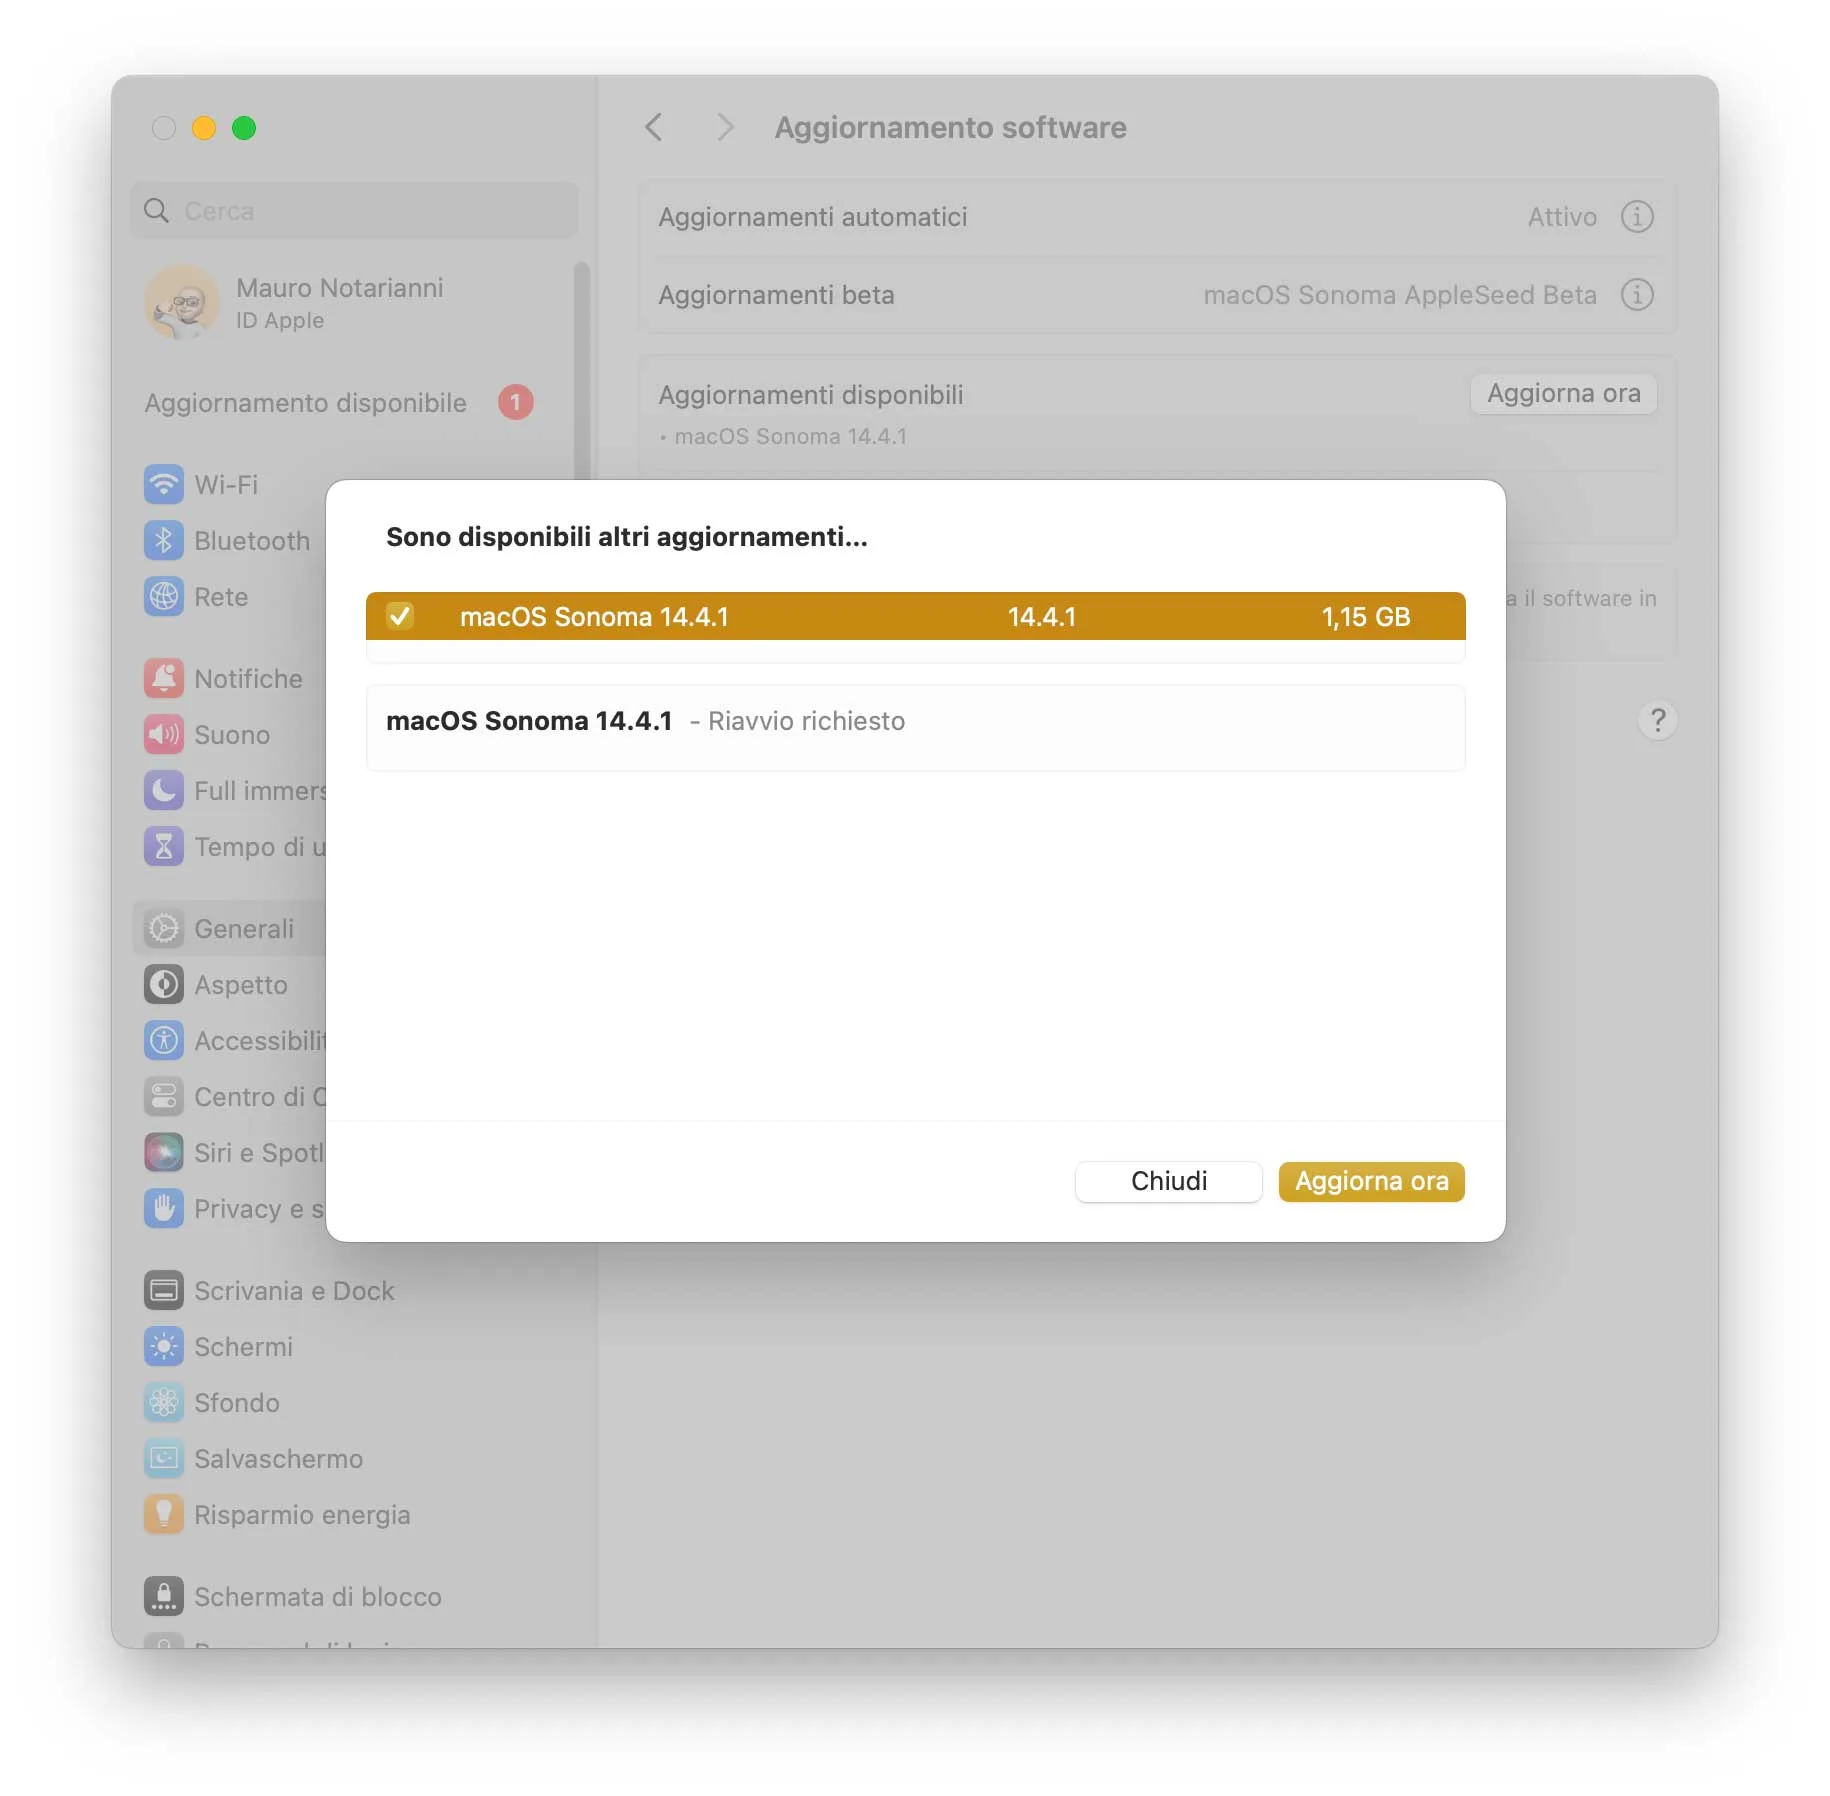This screenshot has width=1830, height=1796.
Task: Open Suono speaker icon
Action: pos(163,735)
